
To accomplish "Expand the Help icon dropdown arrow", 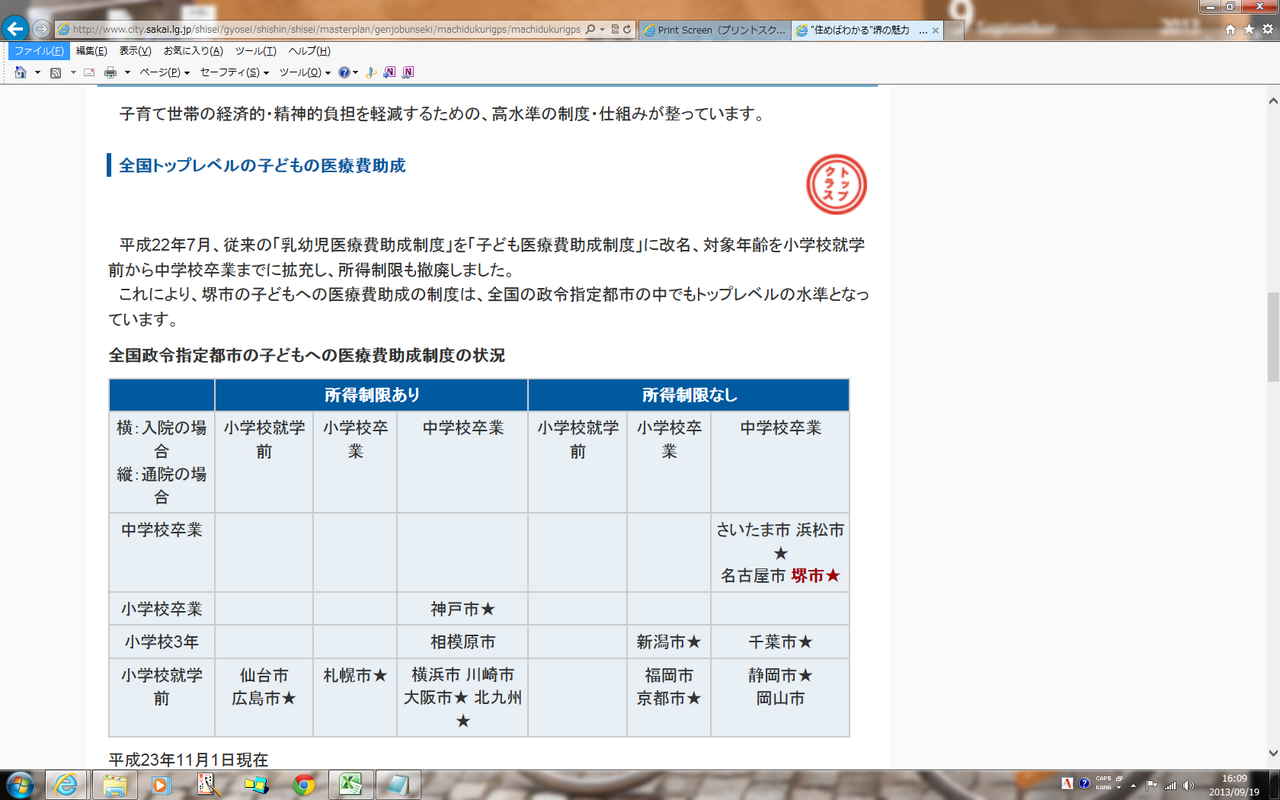I will click(356, 72).
